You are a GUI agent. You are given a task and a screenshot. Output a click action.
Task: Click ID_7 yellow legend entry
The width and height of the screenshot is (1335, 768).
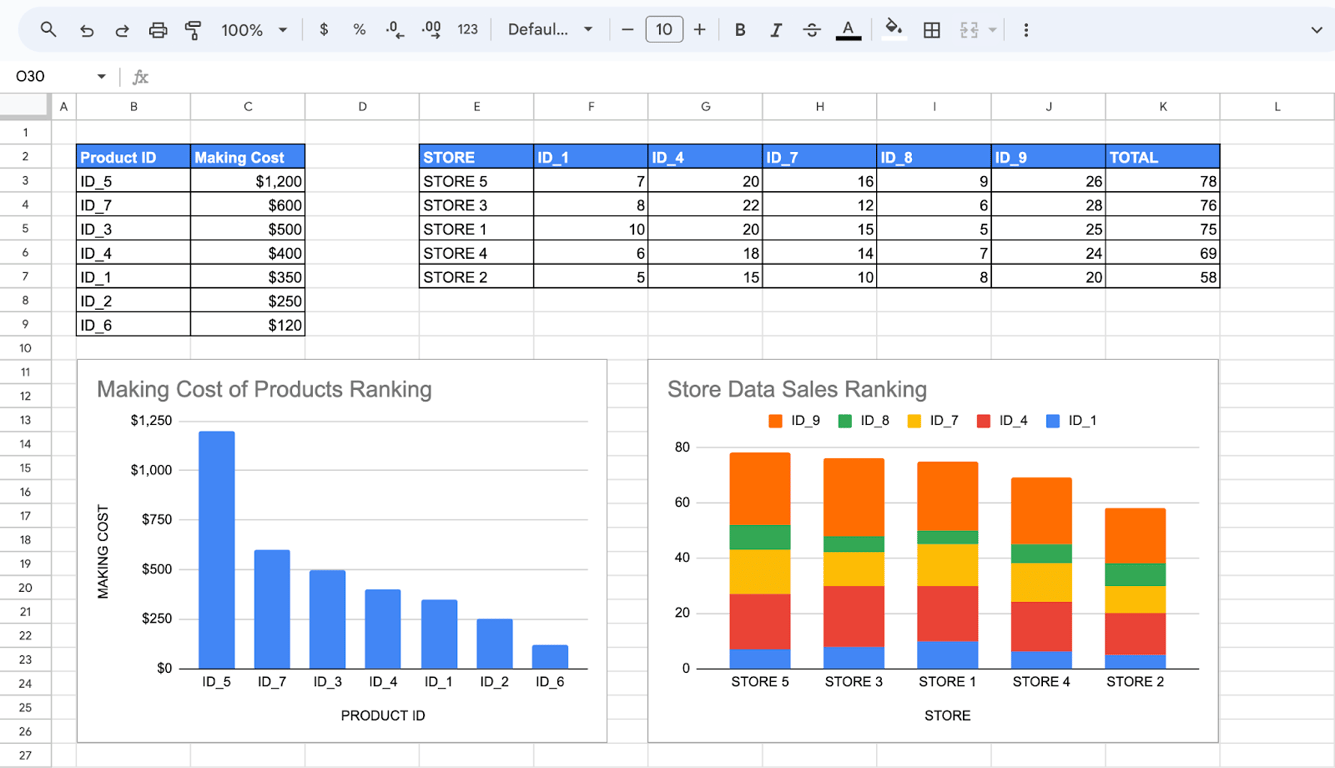933,421
